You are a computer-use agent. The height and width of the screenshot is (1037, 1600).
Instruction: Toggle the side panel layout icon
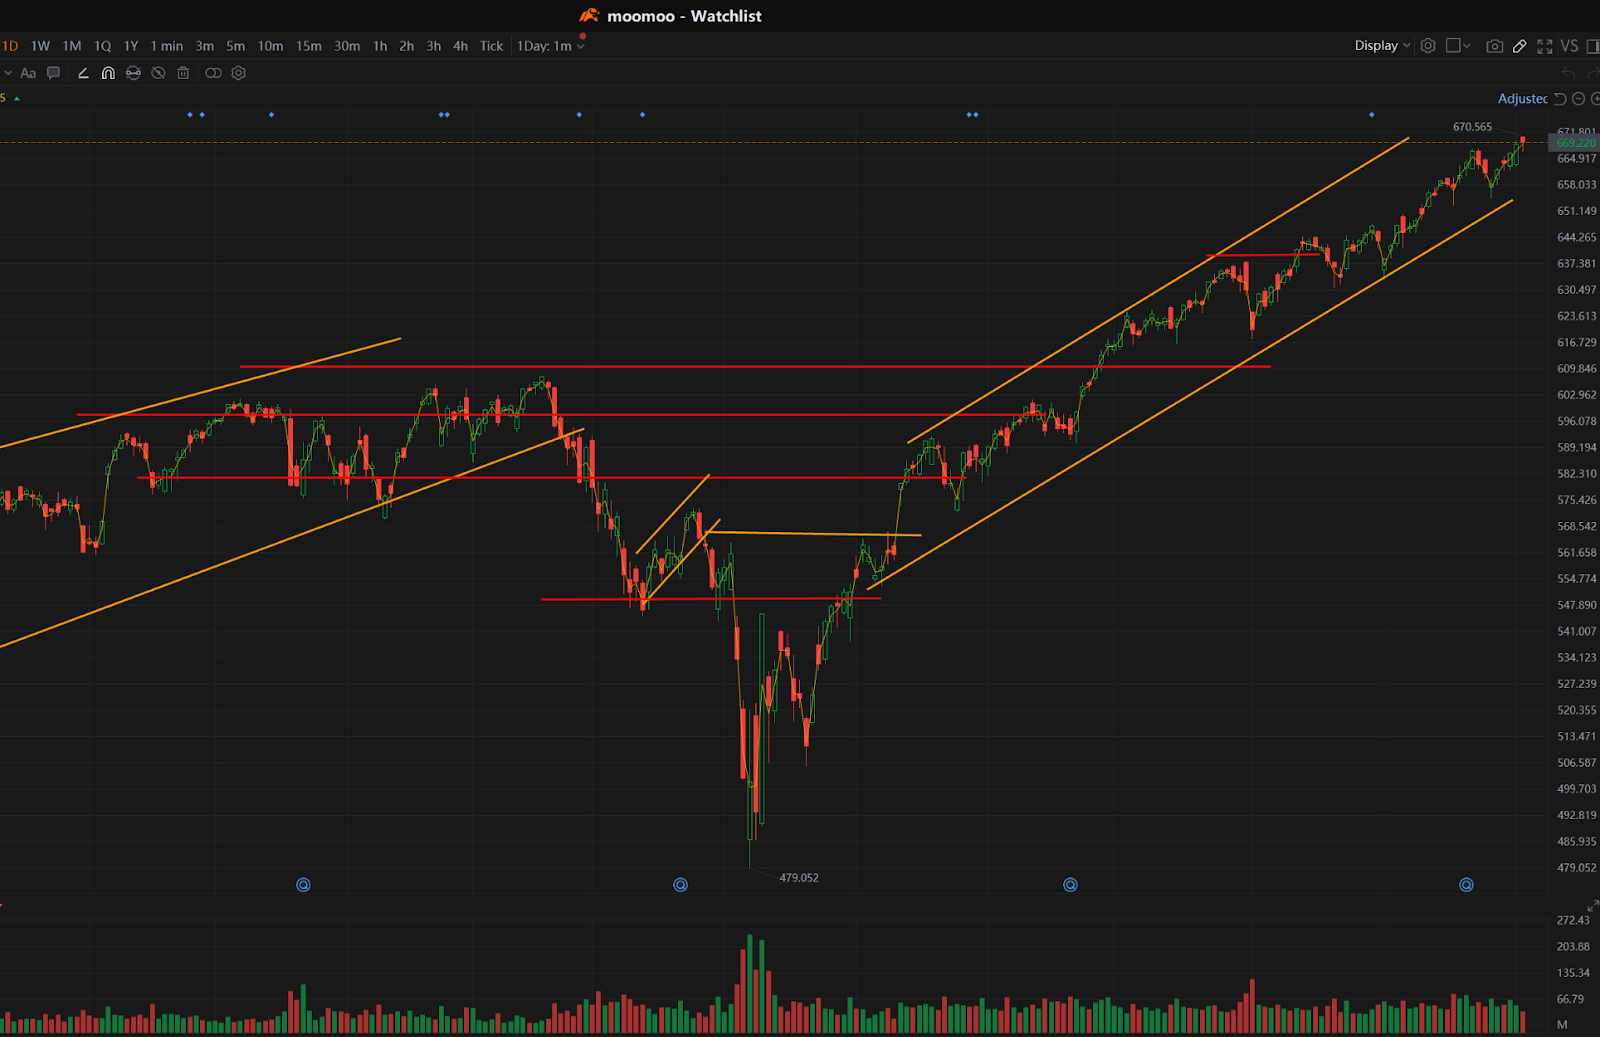coord(1593,46)
